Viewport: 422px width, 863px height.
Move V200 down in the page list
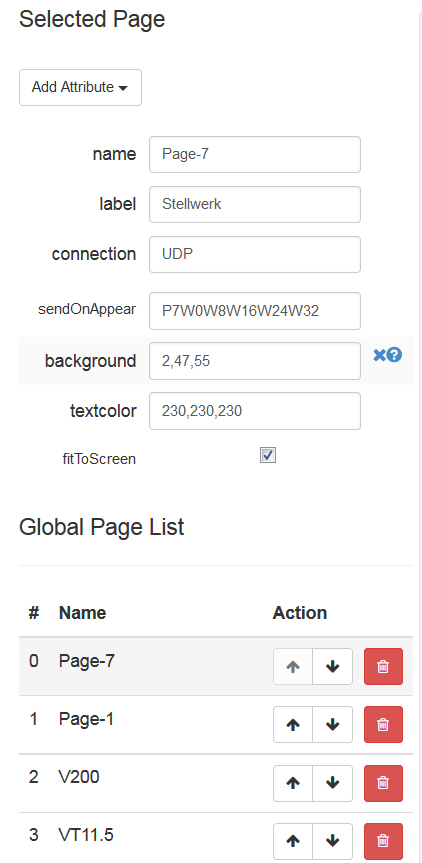coord(332,783)
